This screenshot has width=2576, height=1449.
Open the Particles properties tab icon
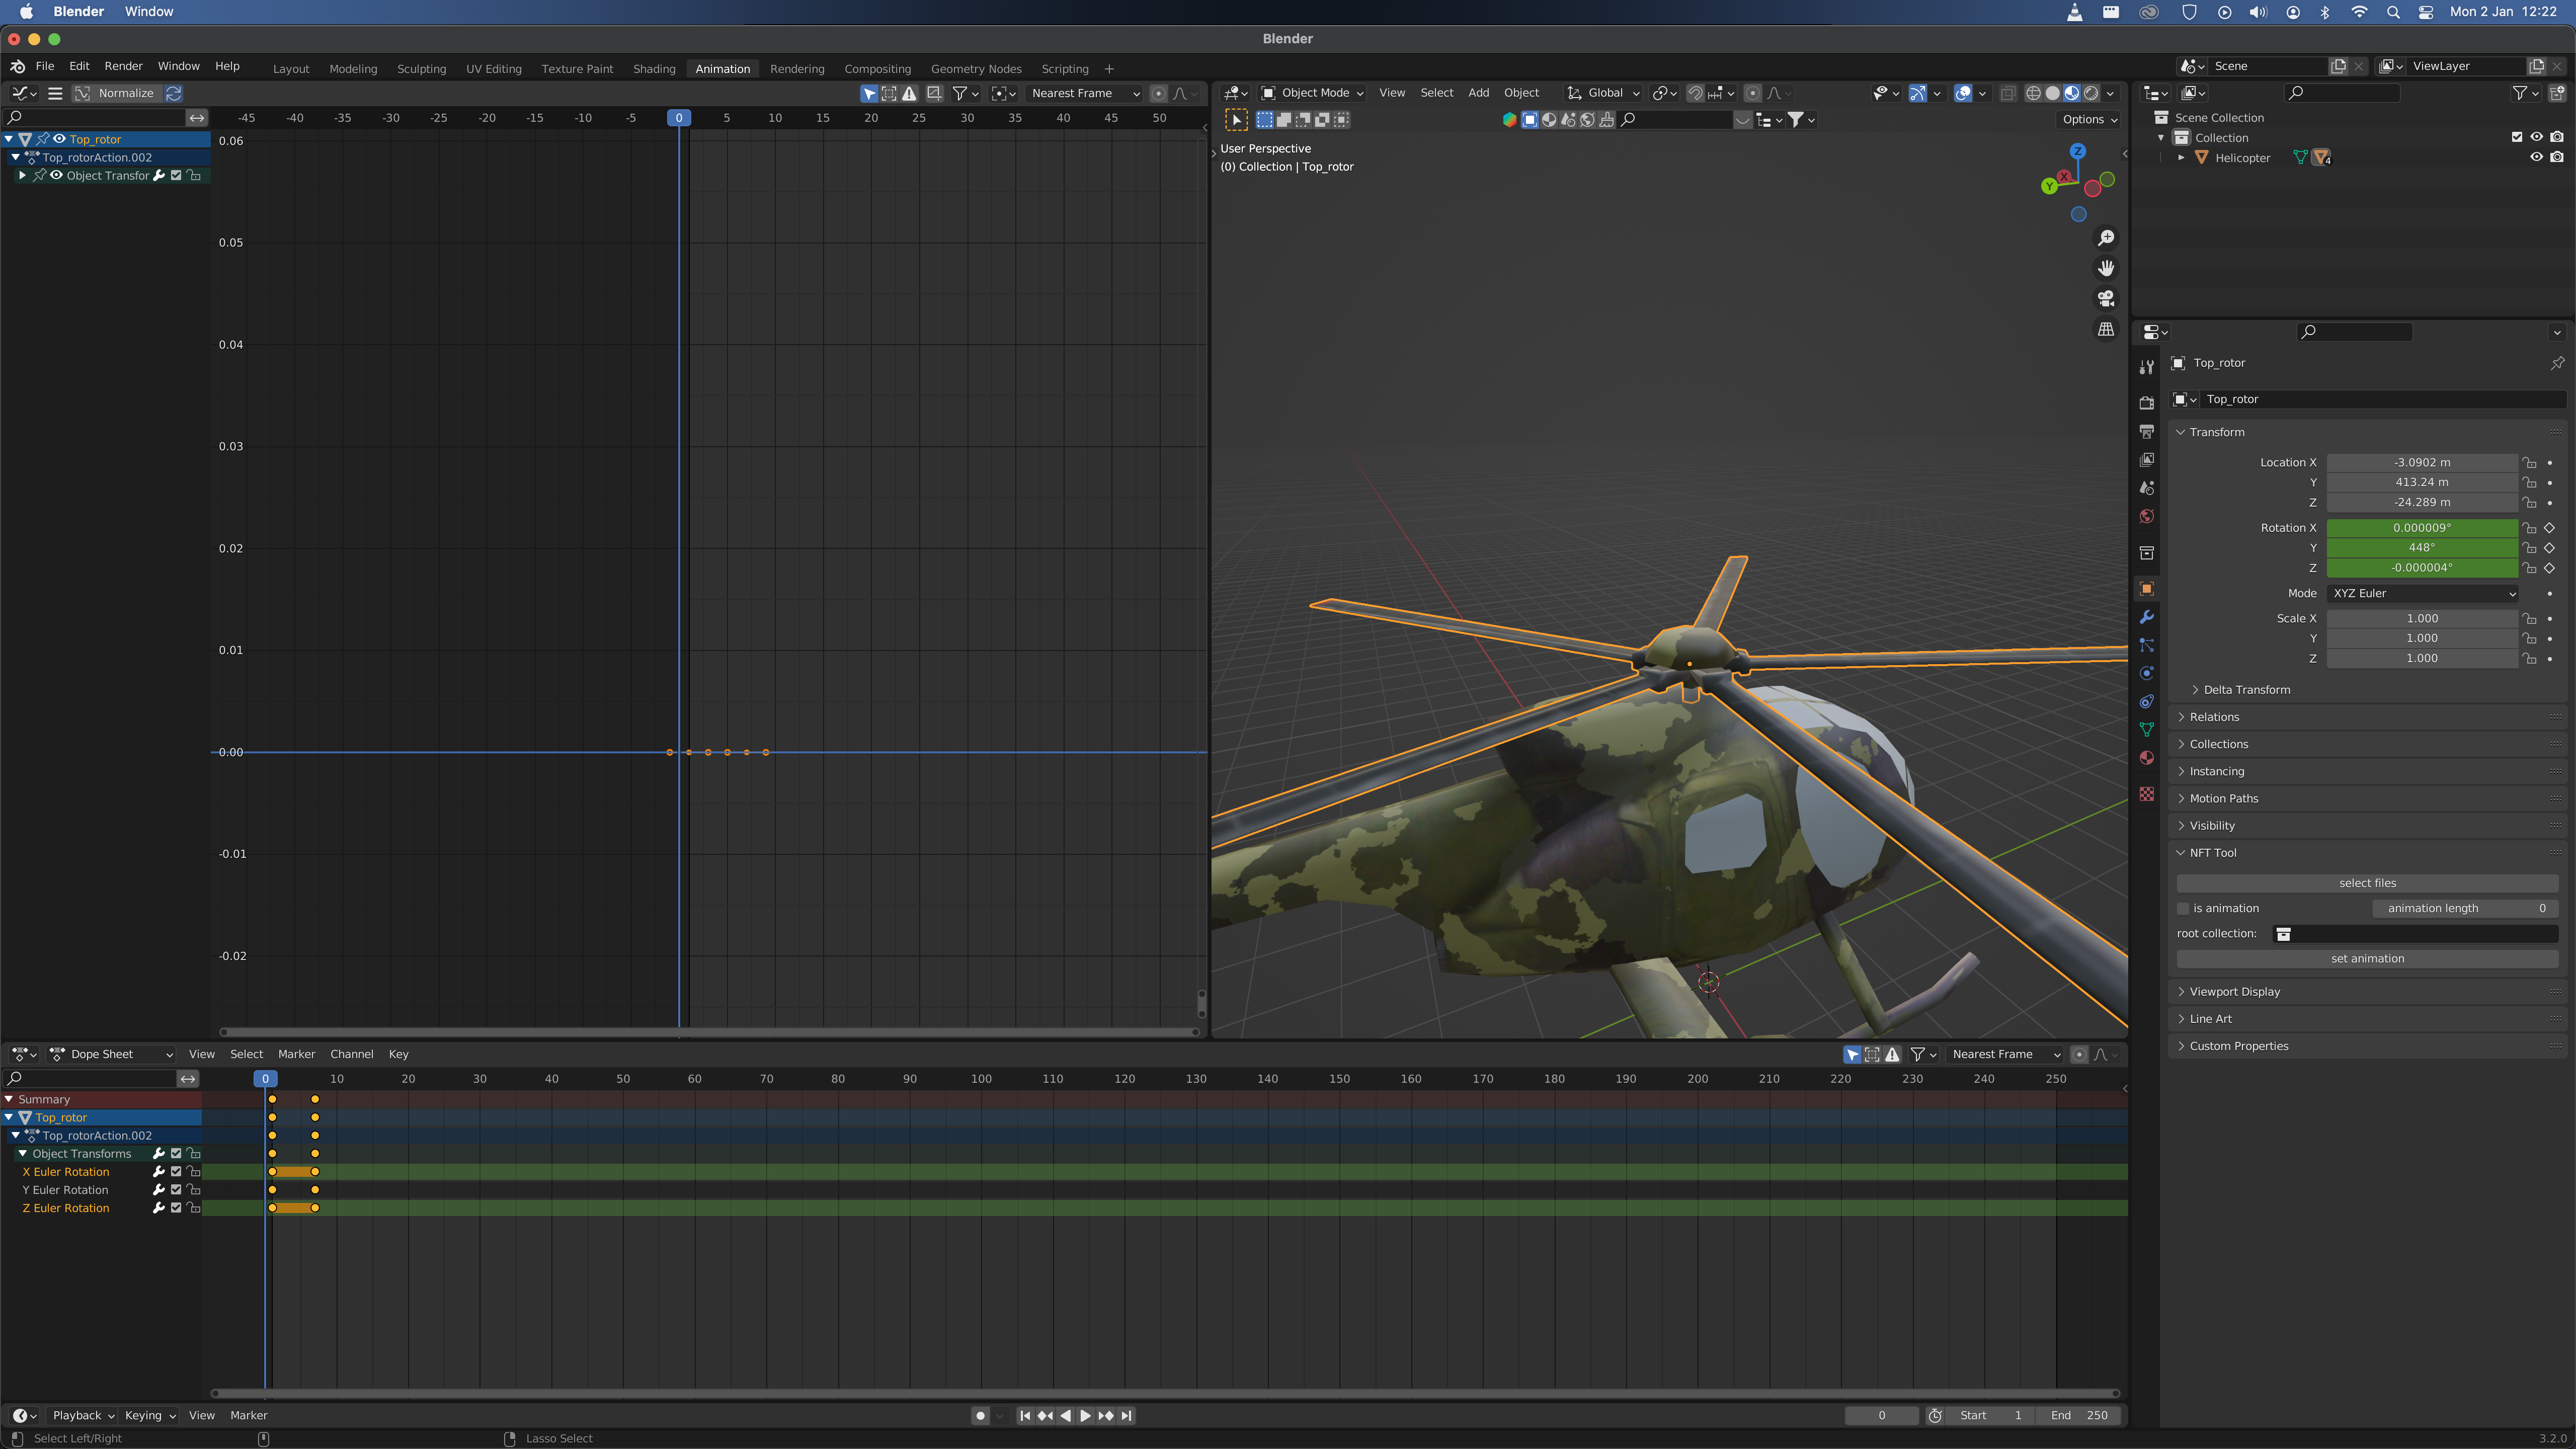2146,645
